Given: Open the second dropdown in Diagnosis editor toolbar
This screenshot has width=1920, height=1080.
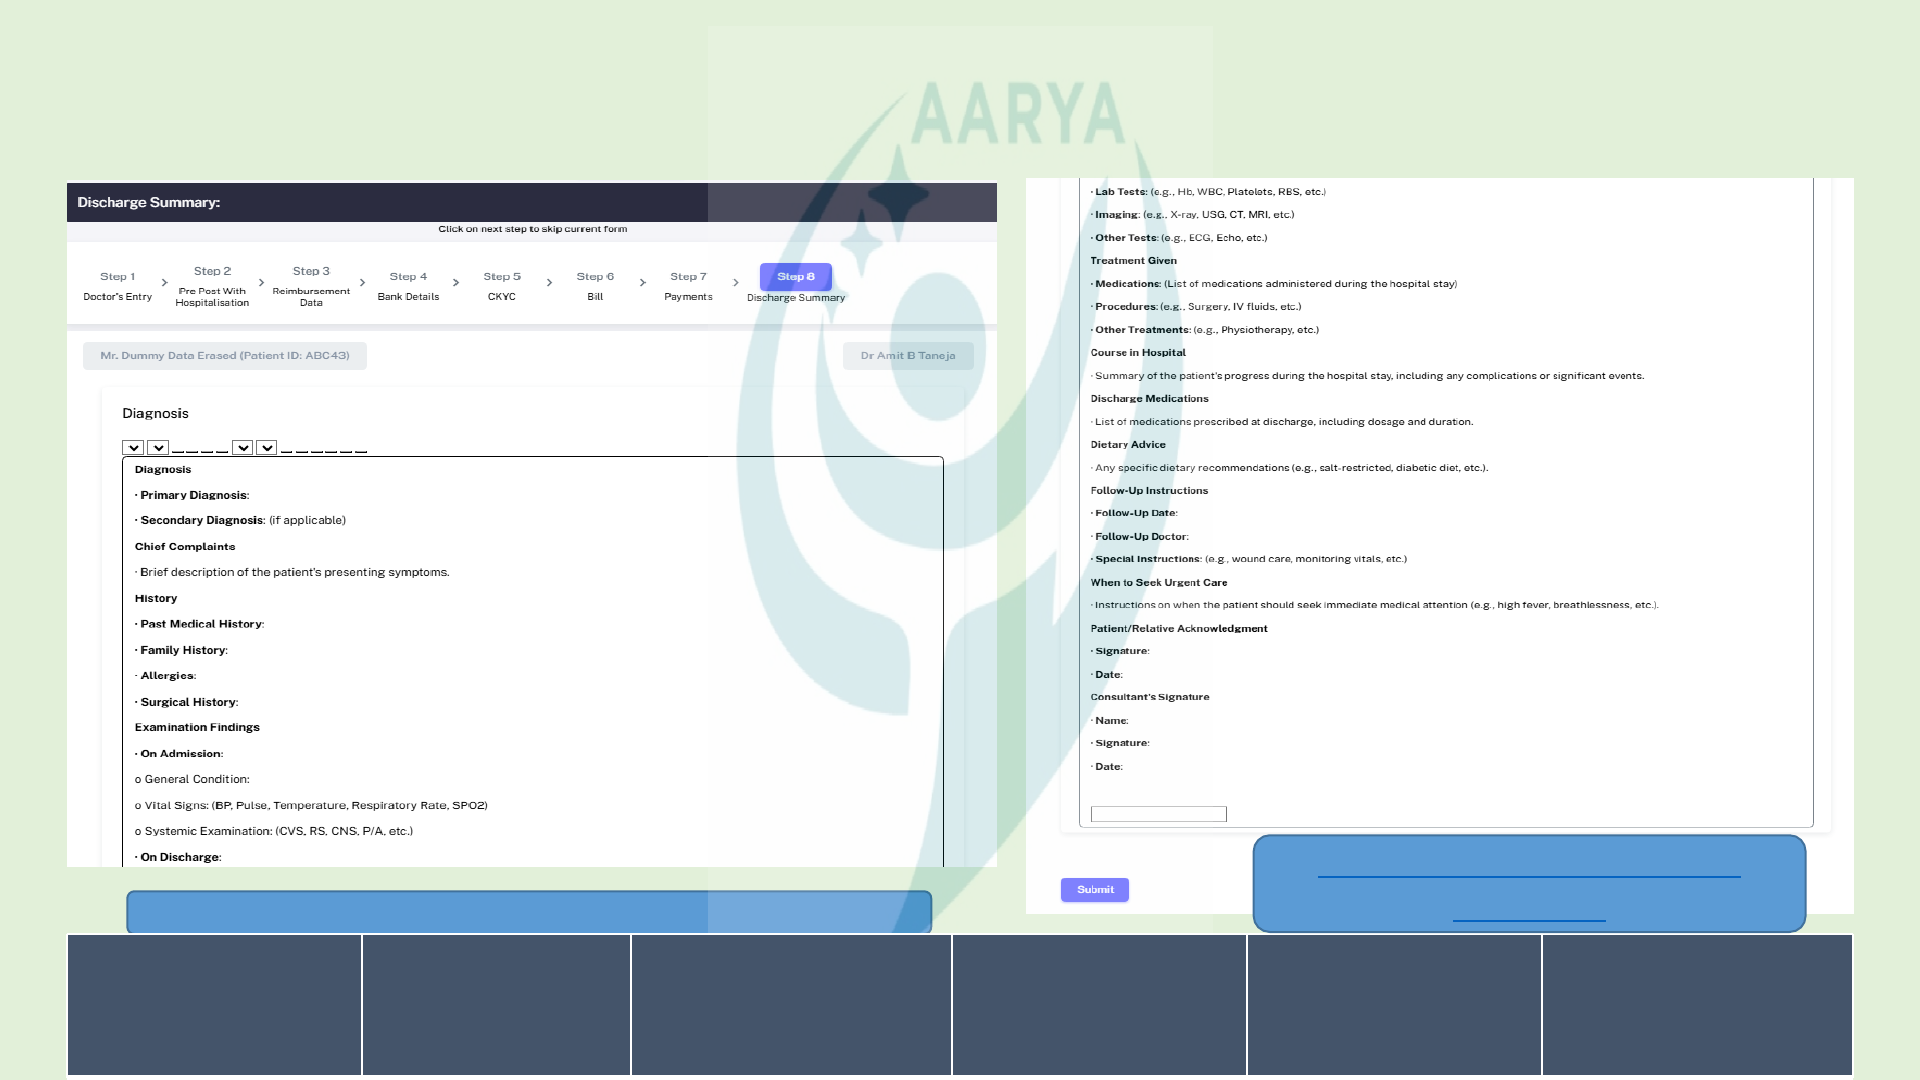Looking at the screenshot, I should click(x=158, y=448).
